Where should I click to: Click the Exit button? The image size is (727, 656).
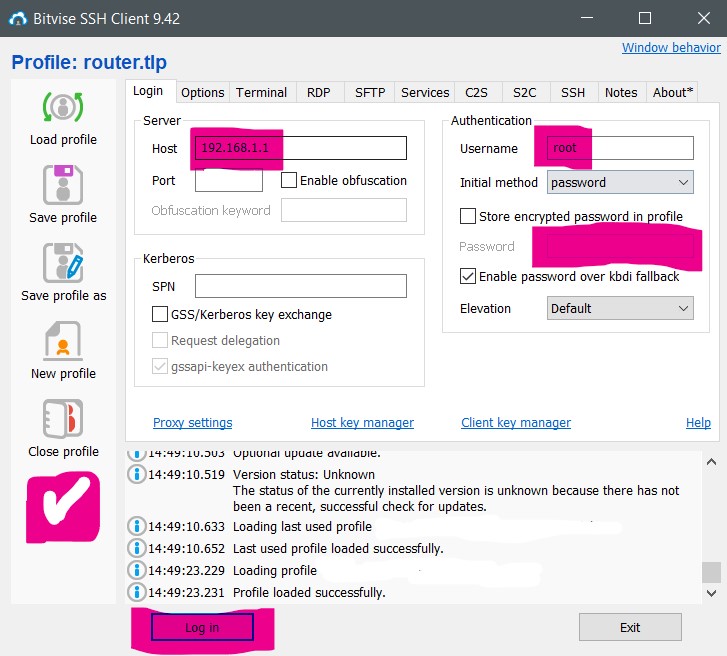[630, 627]
